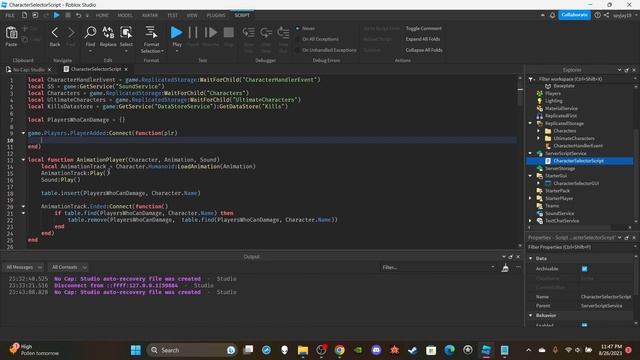Click the Pause test button

[193, 33]
